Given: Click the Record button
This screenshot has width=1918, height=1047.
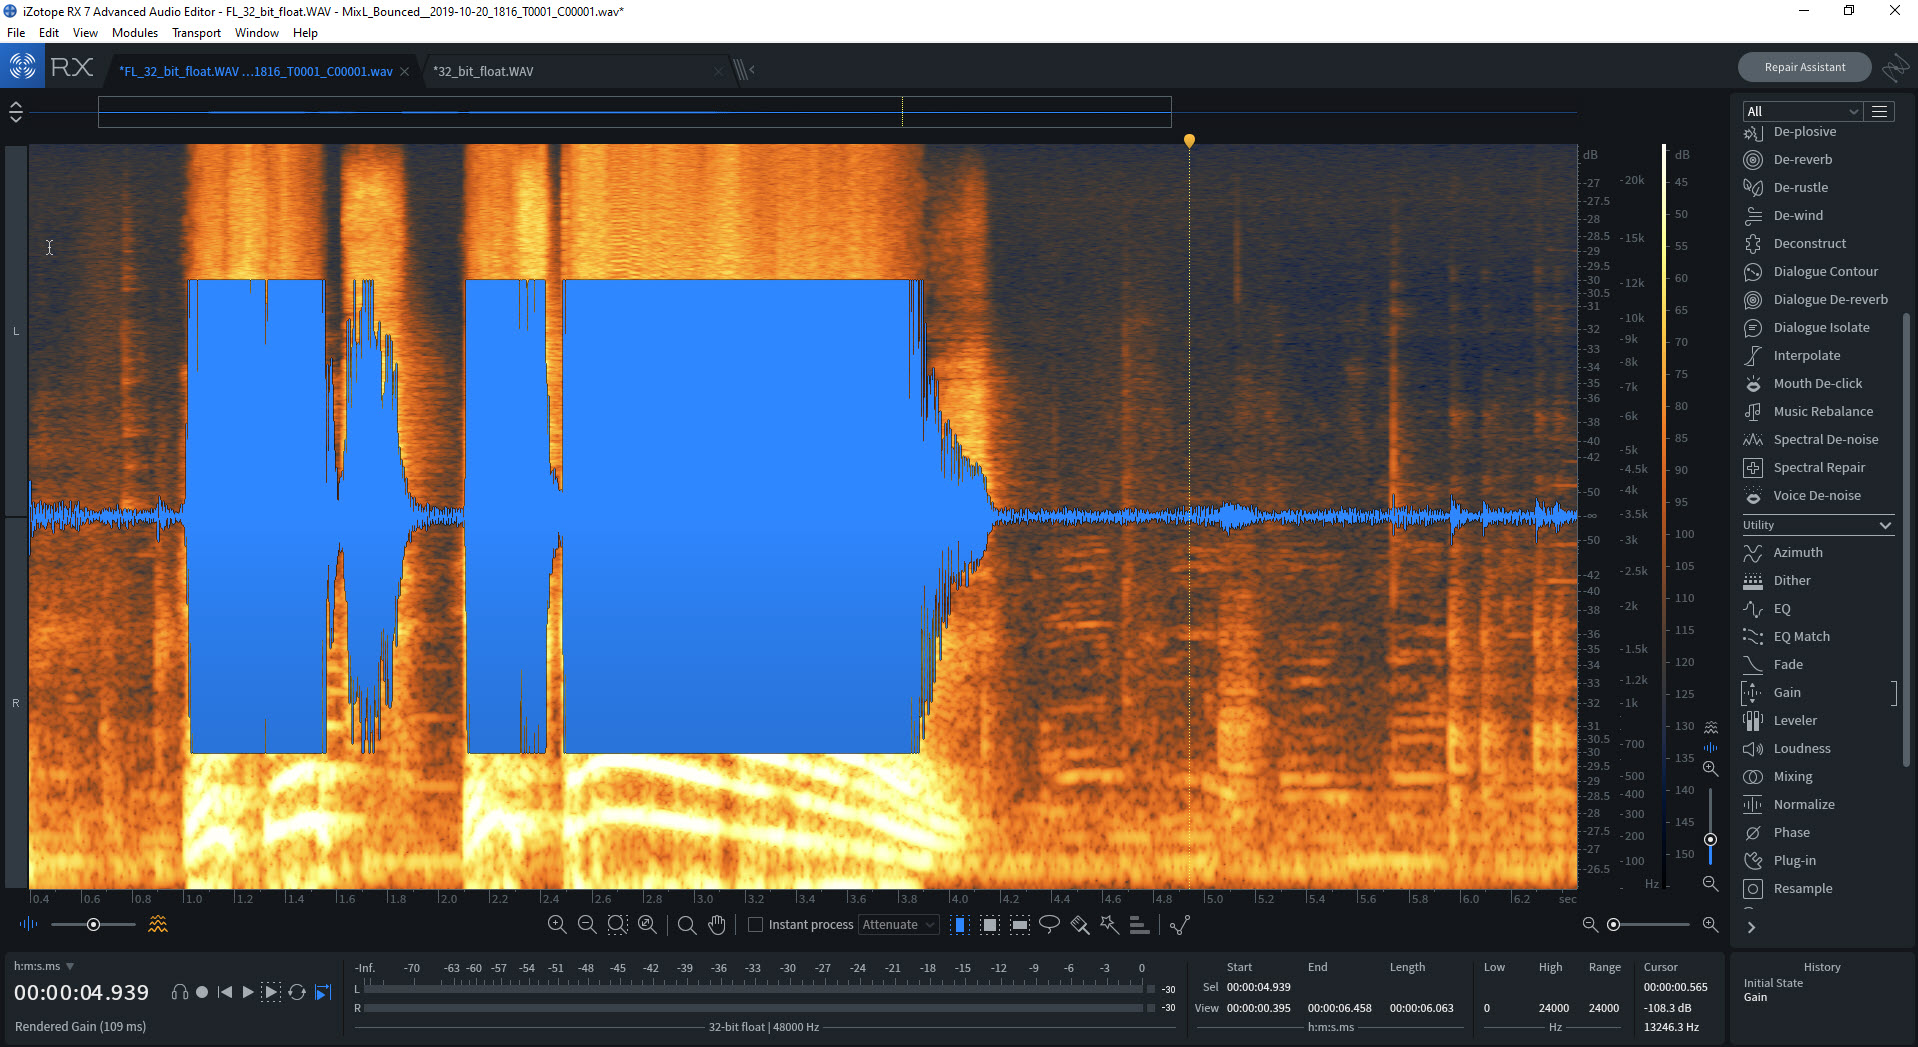Looking at the screenshot, I should [202, 992].
